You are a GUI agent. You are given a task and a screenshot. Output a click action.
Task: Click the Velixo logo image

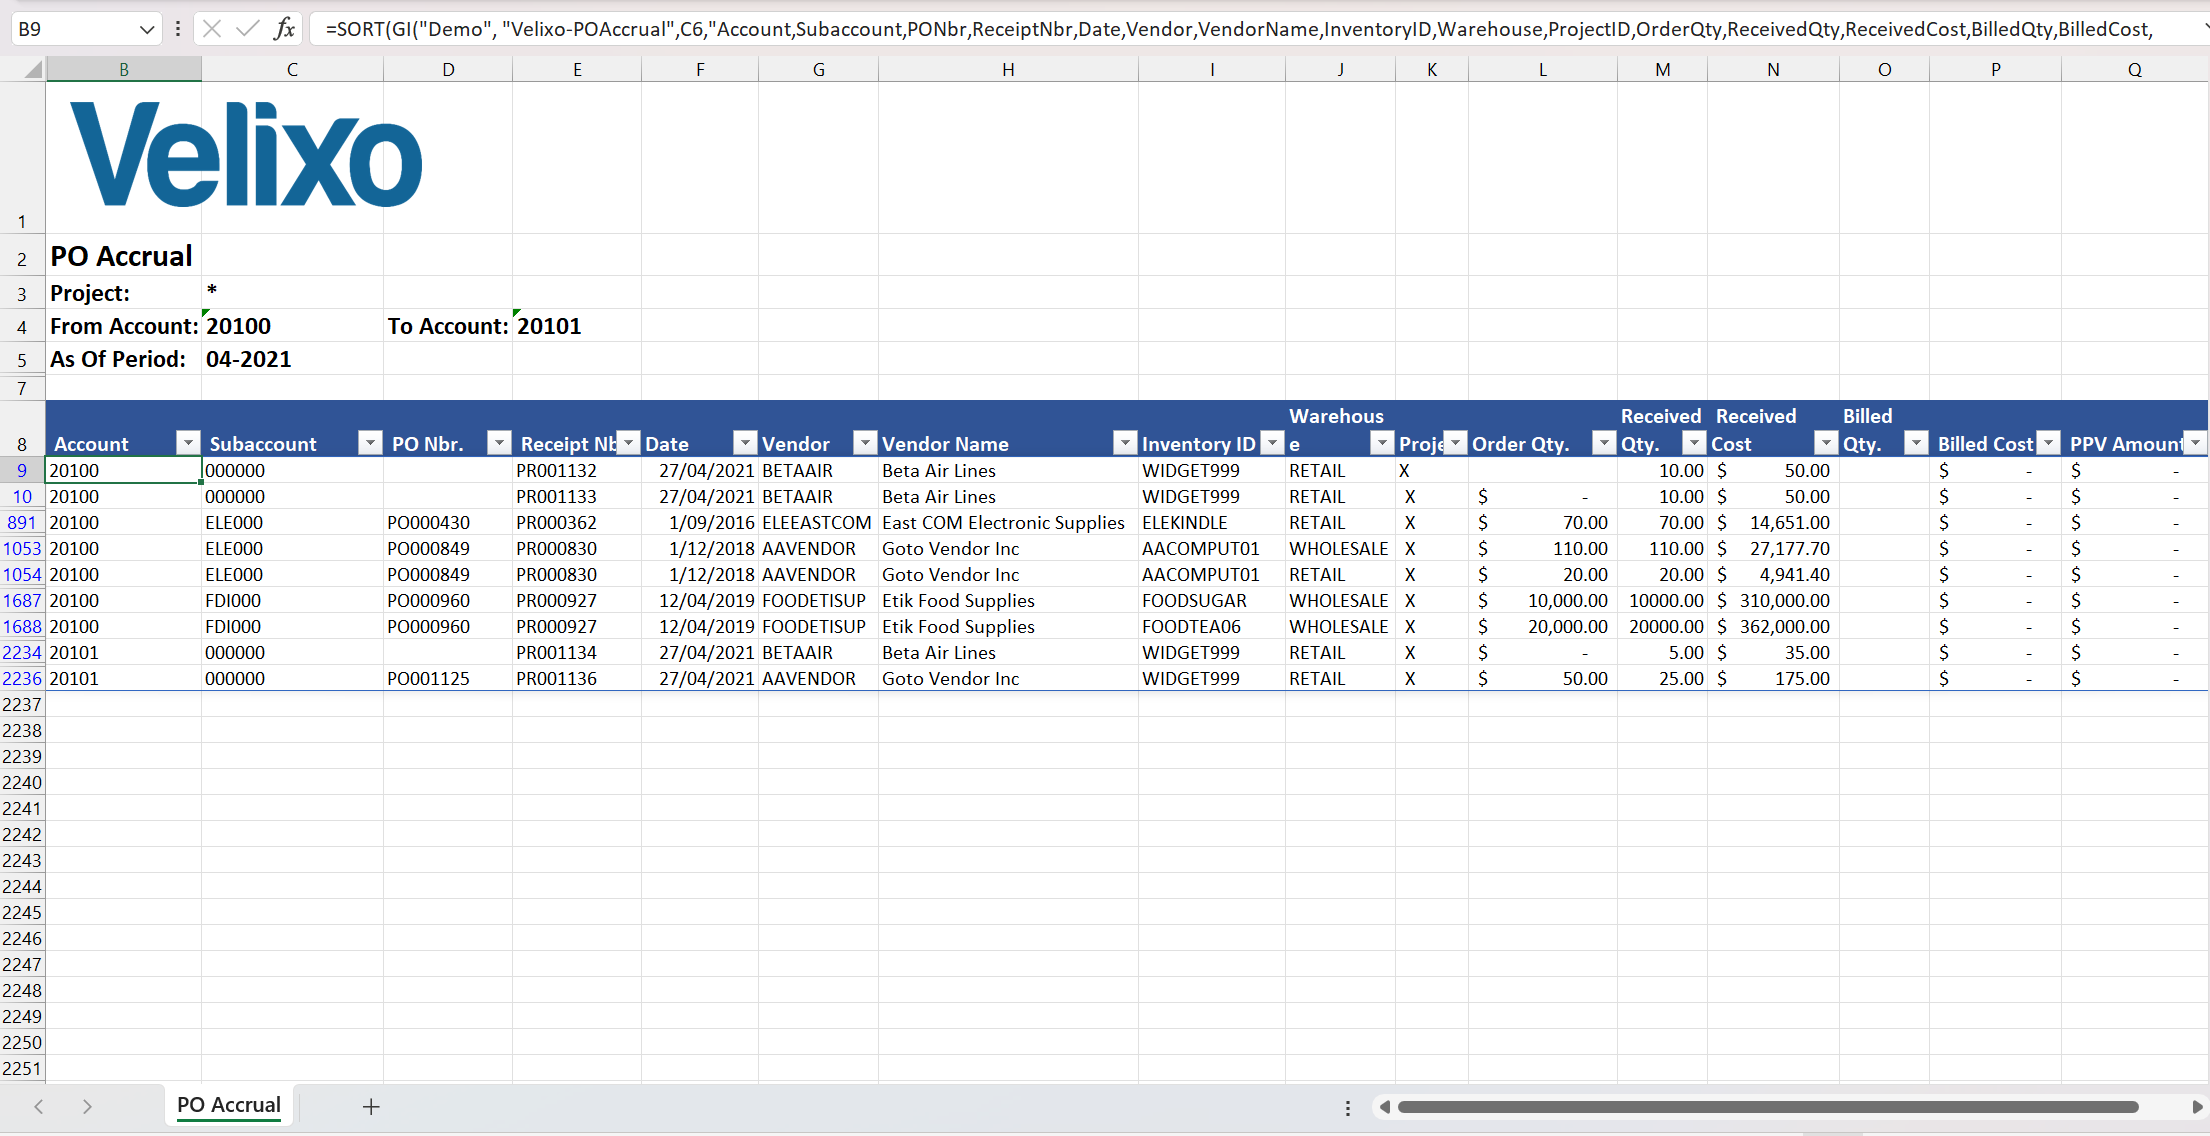coord(246,154)
